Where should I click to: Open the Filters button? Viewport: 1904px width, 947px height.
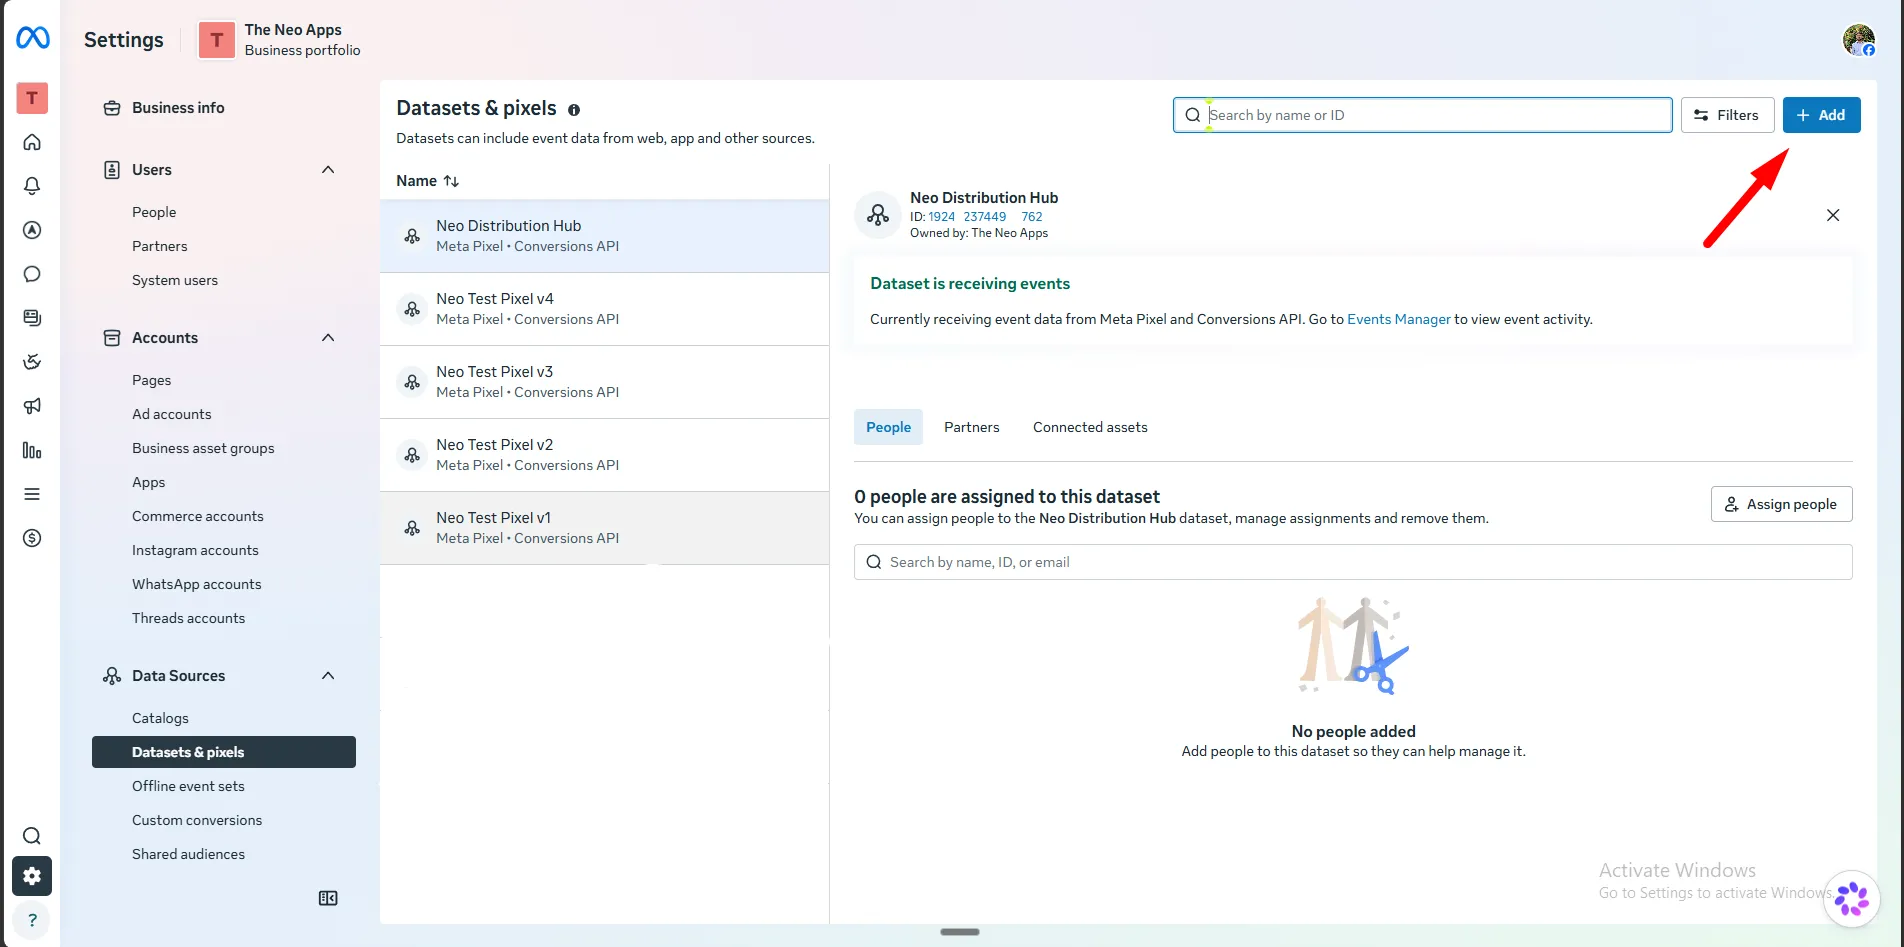1727,115
